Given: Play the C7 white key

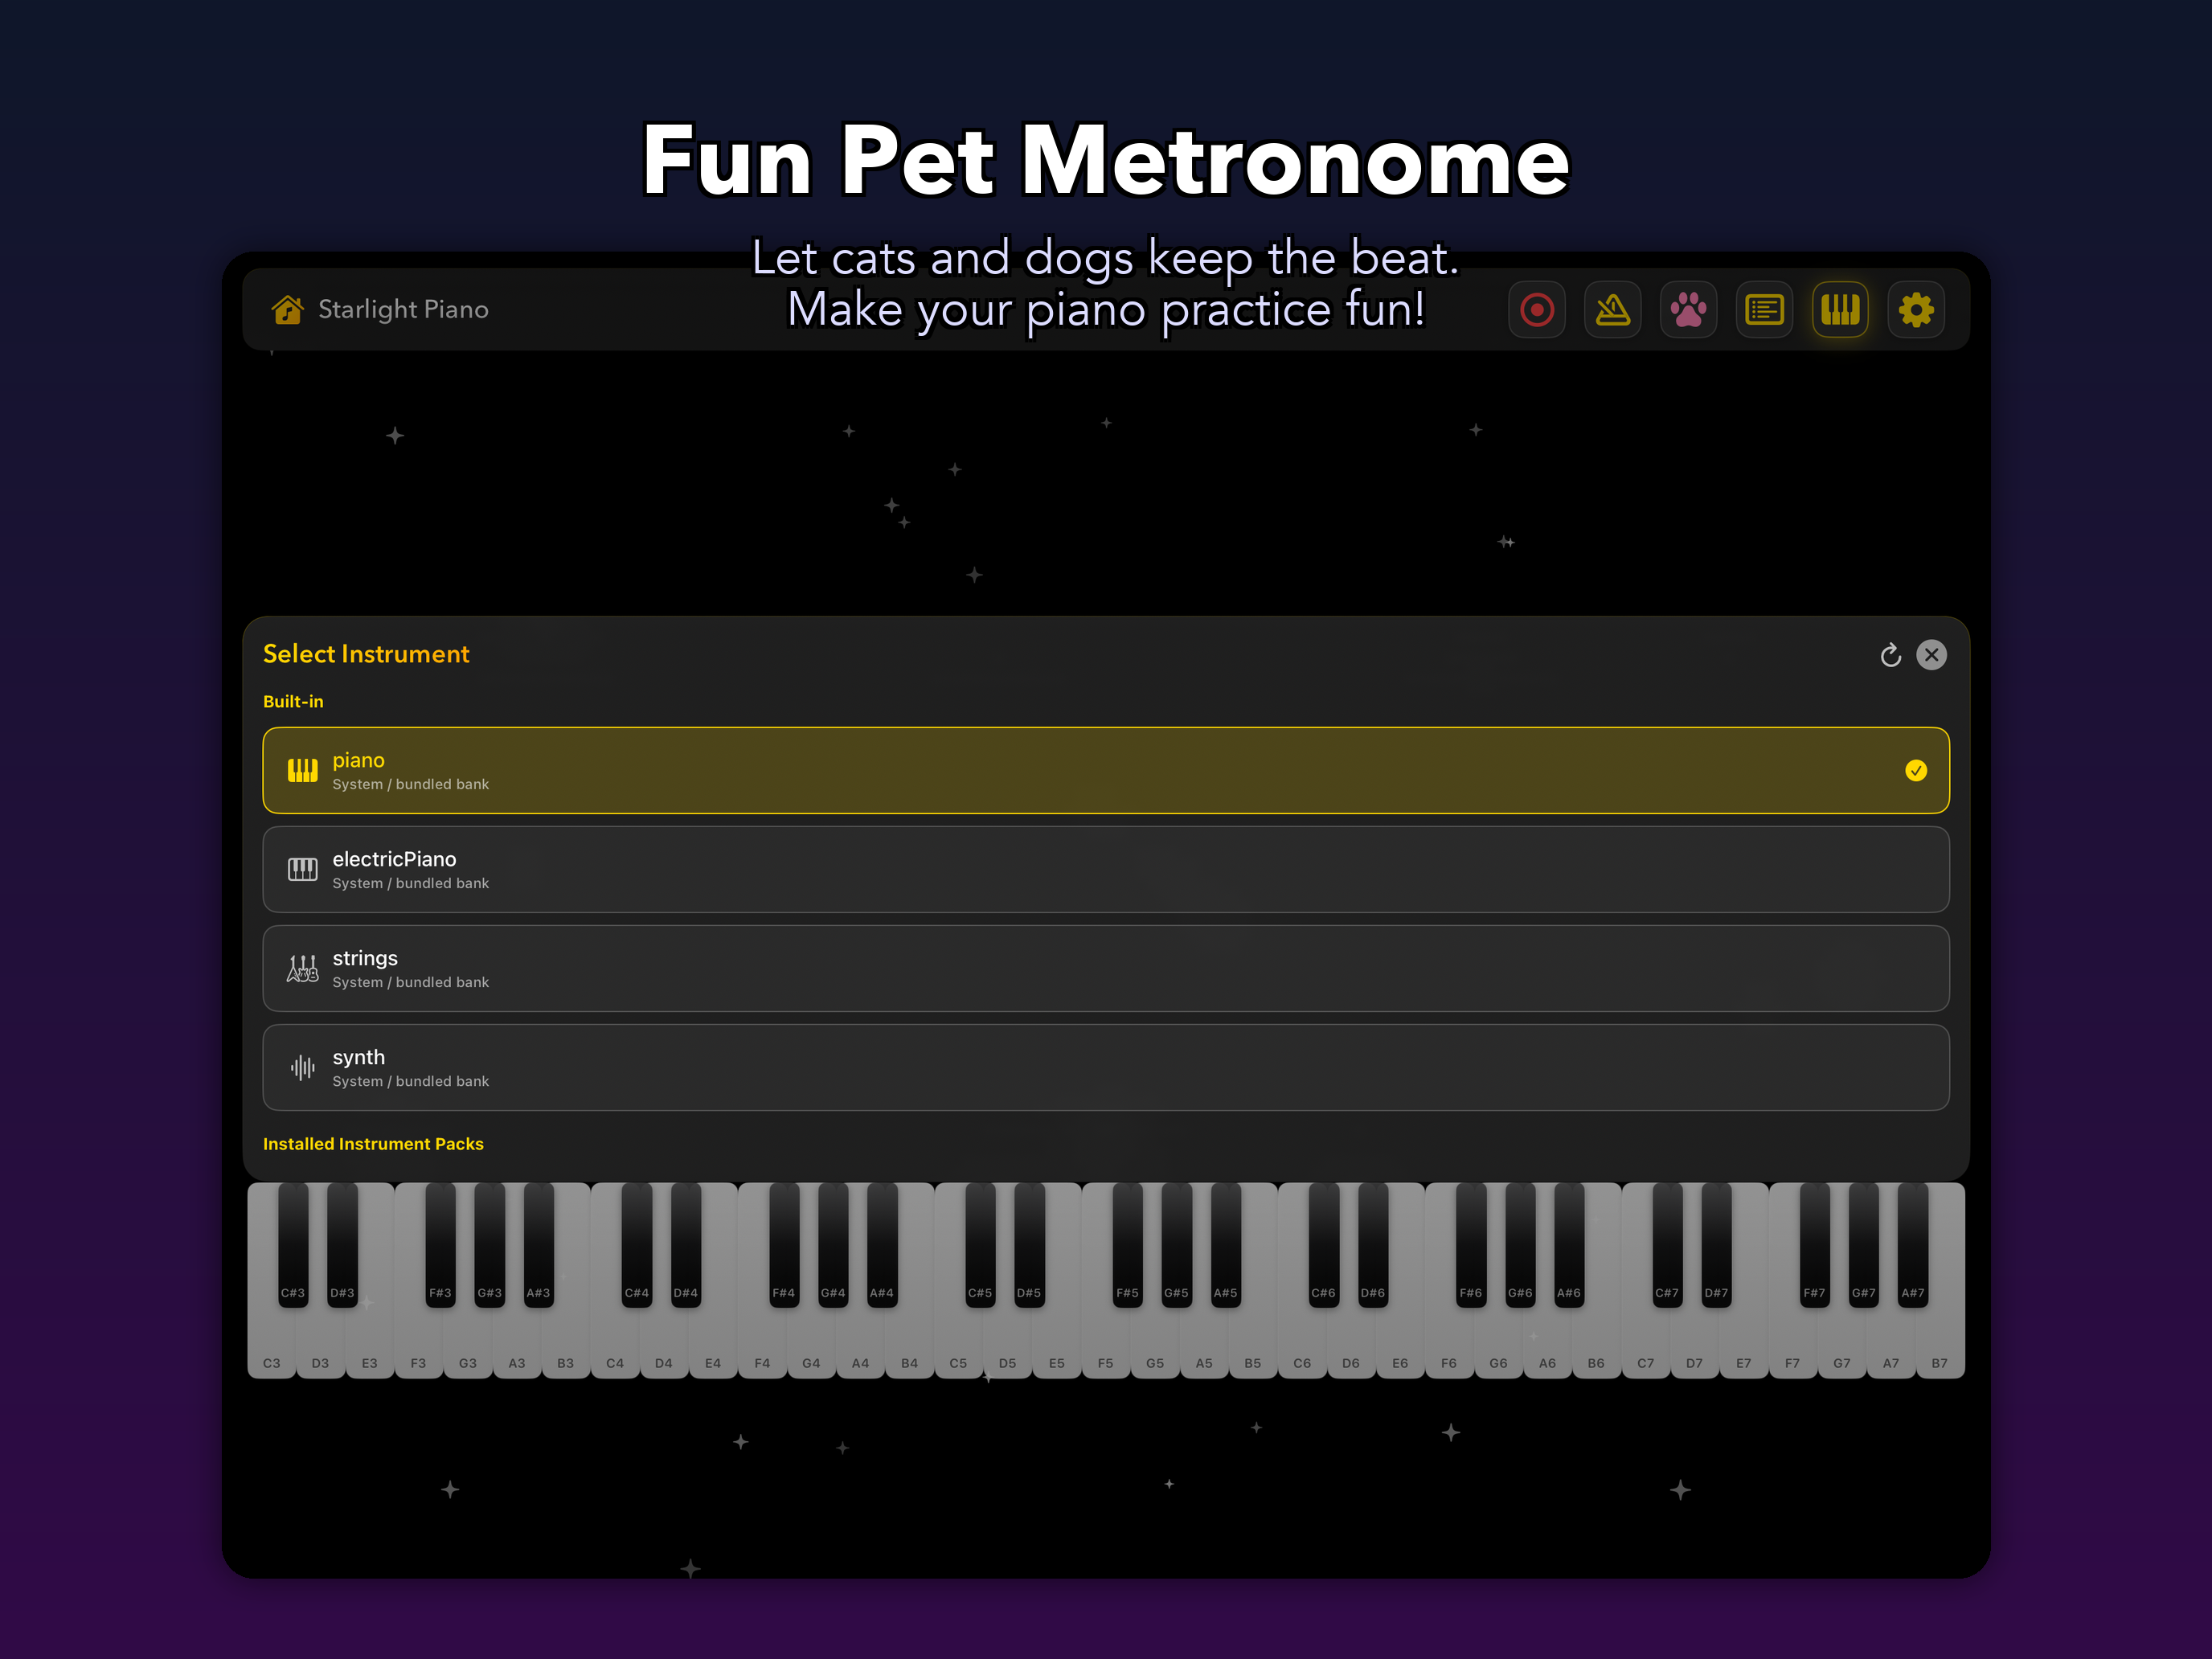Looking at the screenshot, I should tap(1645, 1345).
